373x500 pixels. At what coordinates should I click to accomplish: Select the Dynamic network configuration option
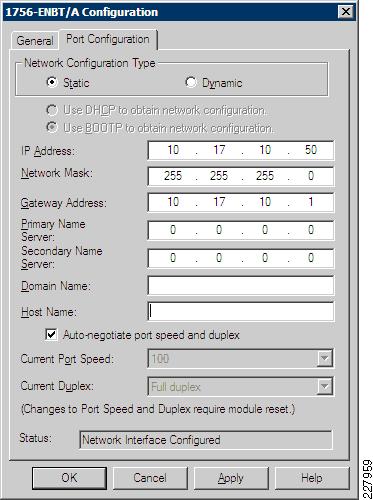tap(191, 82)
